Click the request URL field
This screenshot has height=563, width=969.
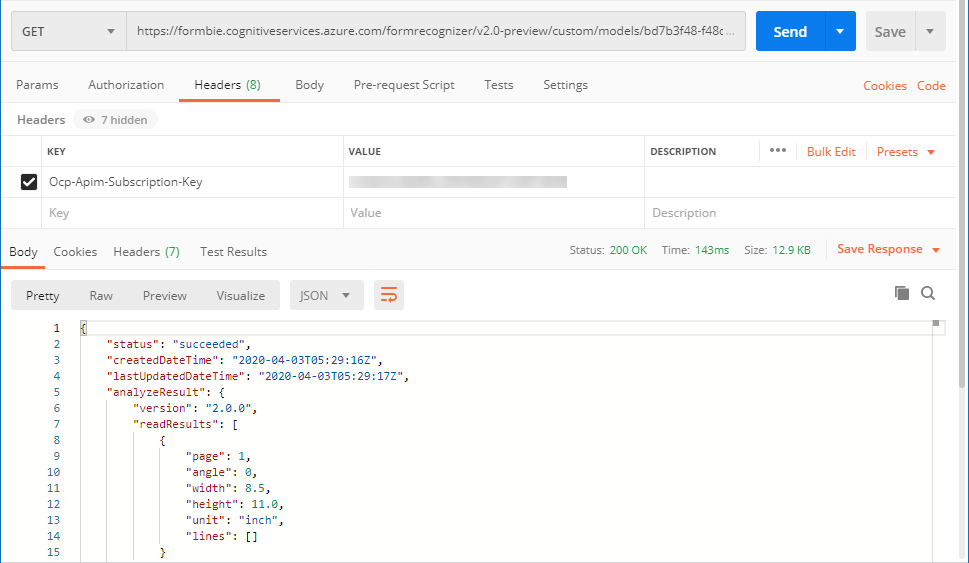[x=435, y=32]
